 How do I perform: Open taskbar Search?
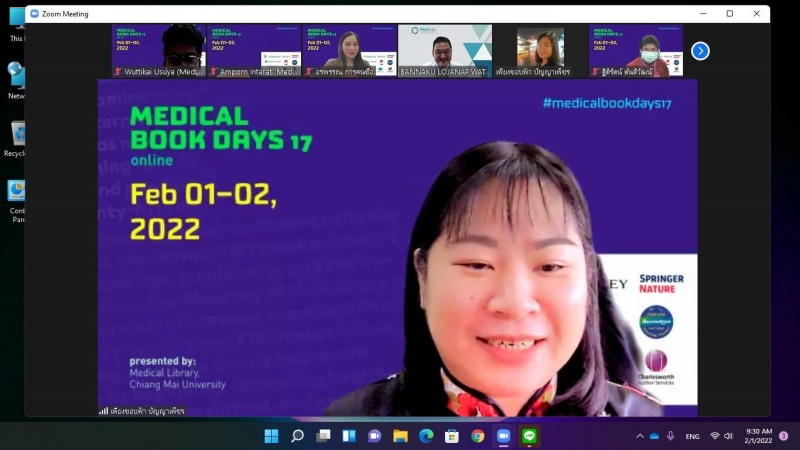pyautogui.click(x=297, y=436)
